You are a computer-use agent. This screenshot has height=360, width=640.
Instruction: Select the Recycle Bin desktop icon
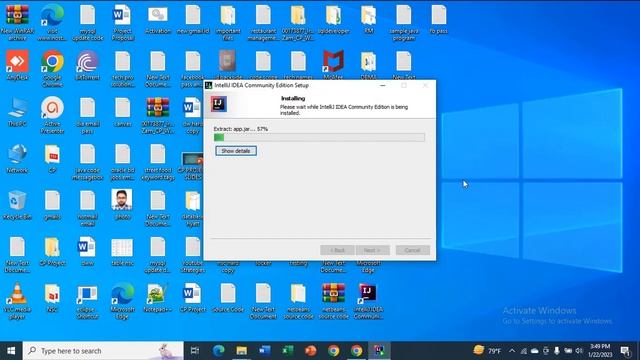[x=17, y=205]
